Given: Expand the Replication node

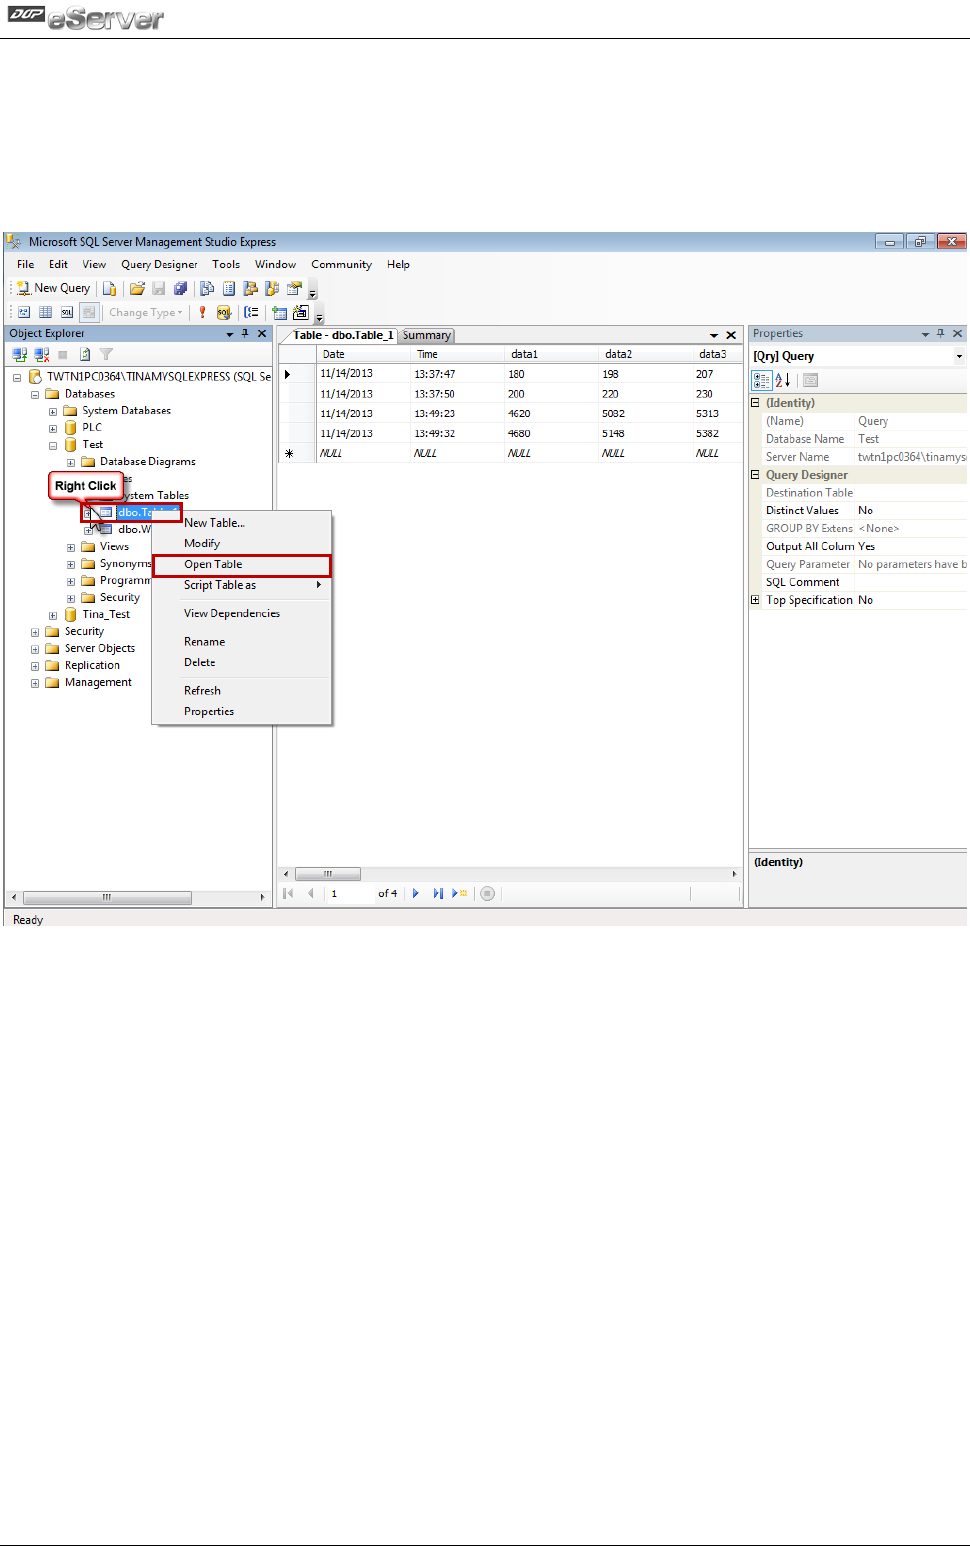Looking at the screenshot, I should coord(35,667).
